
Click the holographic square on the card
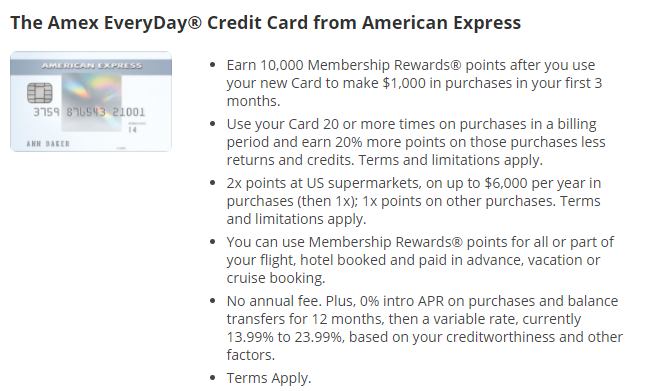pyautogui.click(x=92, y=102)
